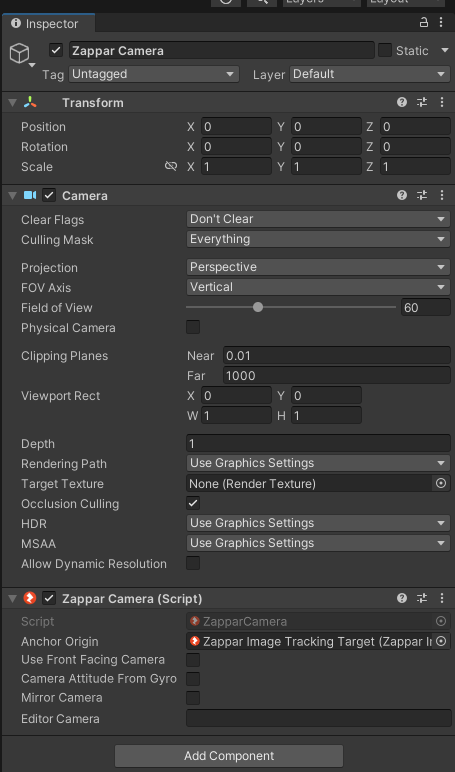Disable Zappar Camera script checkbox
This screenshot has height=772, width=455.
pyautogui.click(x=49, y=598)
